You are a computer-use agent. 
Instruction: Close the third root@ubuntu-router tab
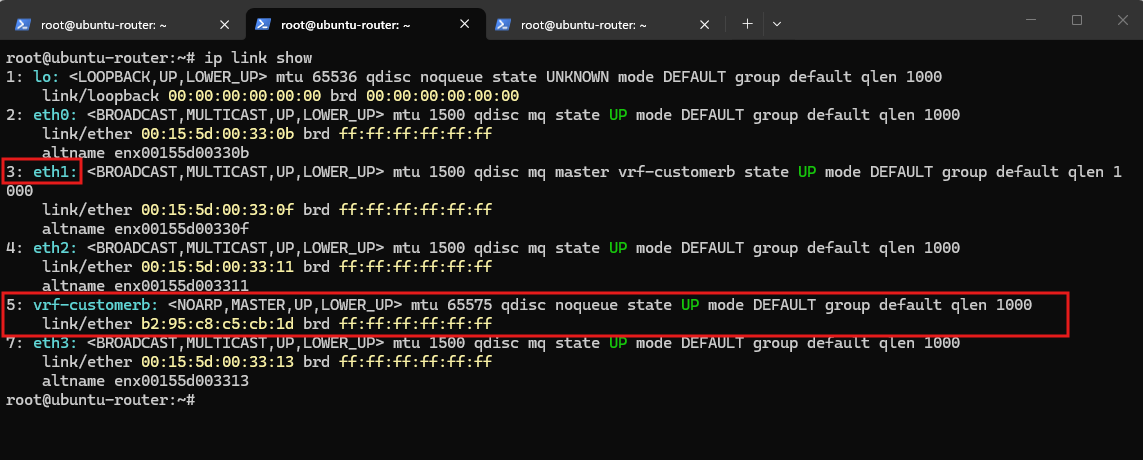pos(704,25)
